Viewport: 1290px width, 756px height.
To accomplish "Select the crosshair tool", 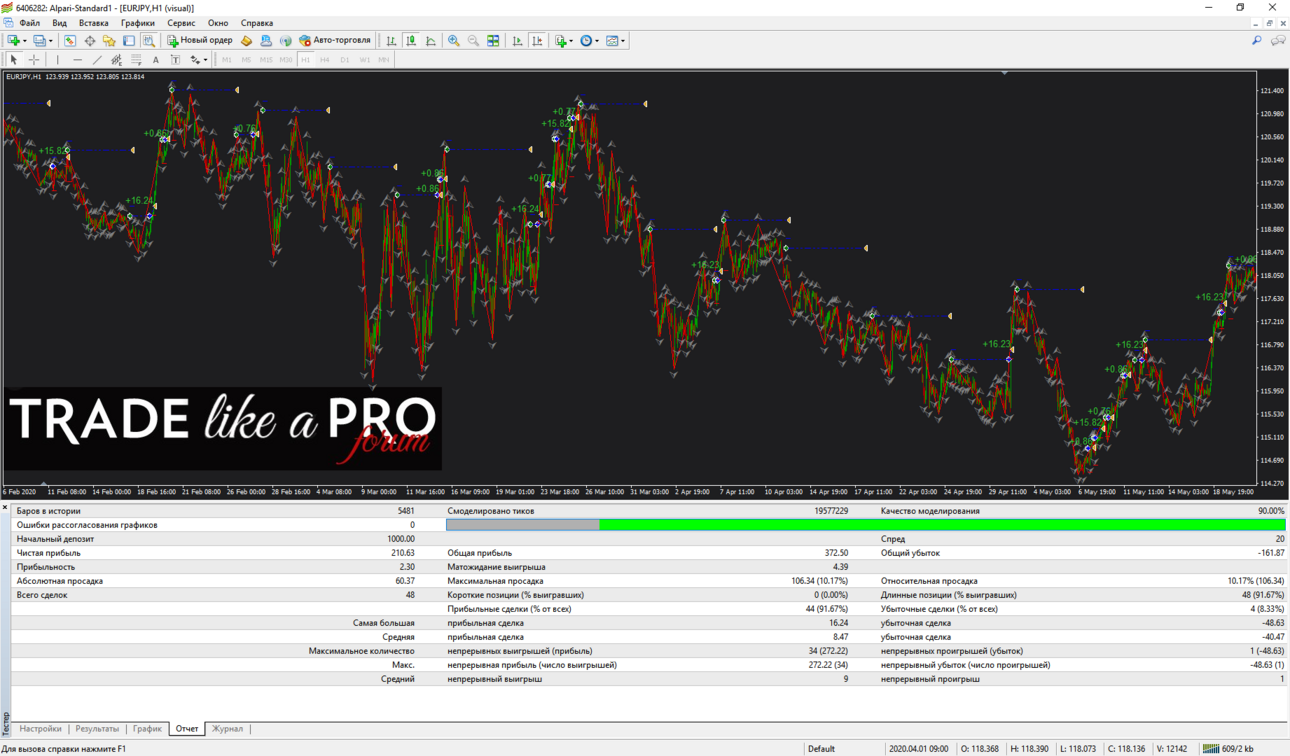I will (34, 60).
